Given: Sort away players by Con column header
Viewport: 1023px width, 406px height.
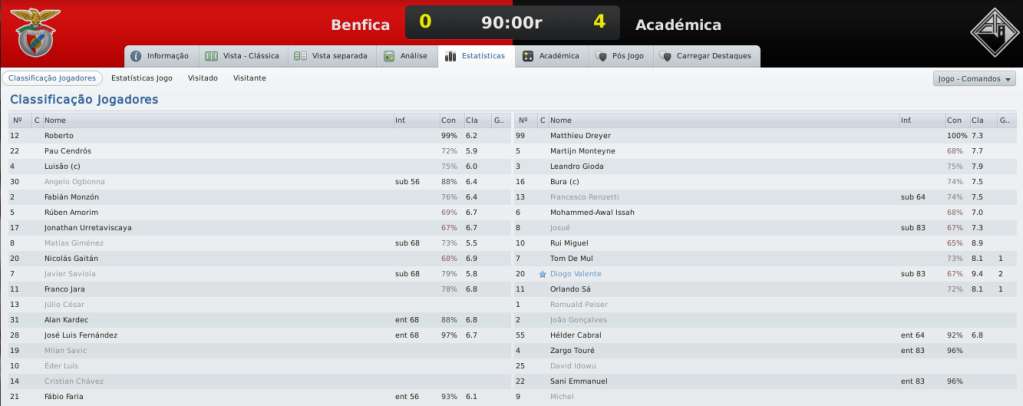Looking at the screenshot, I should (956, 120).
